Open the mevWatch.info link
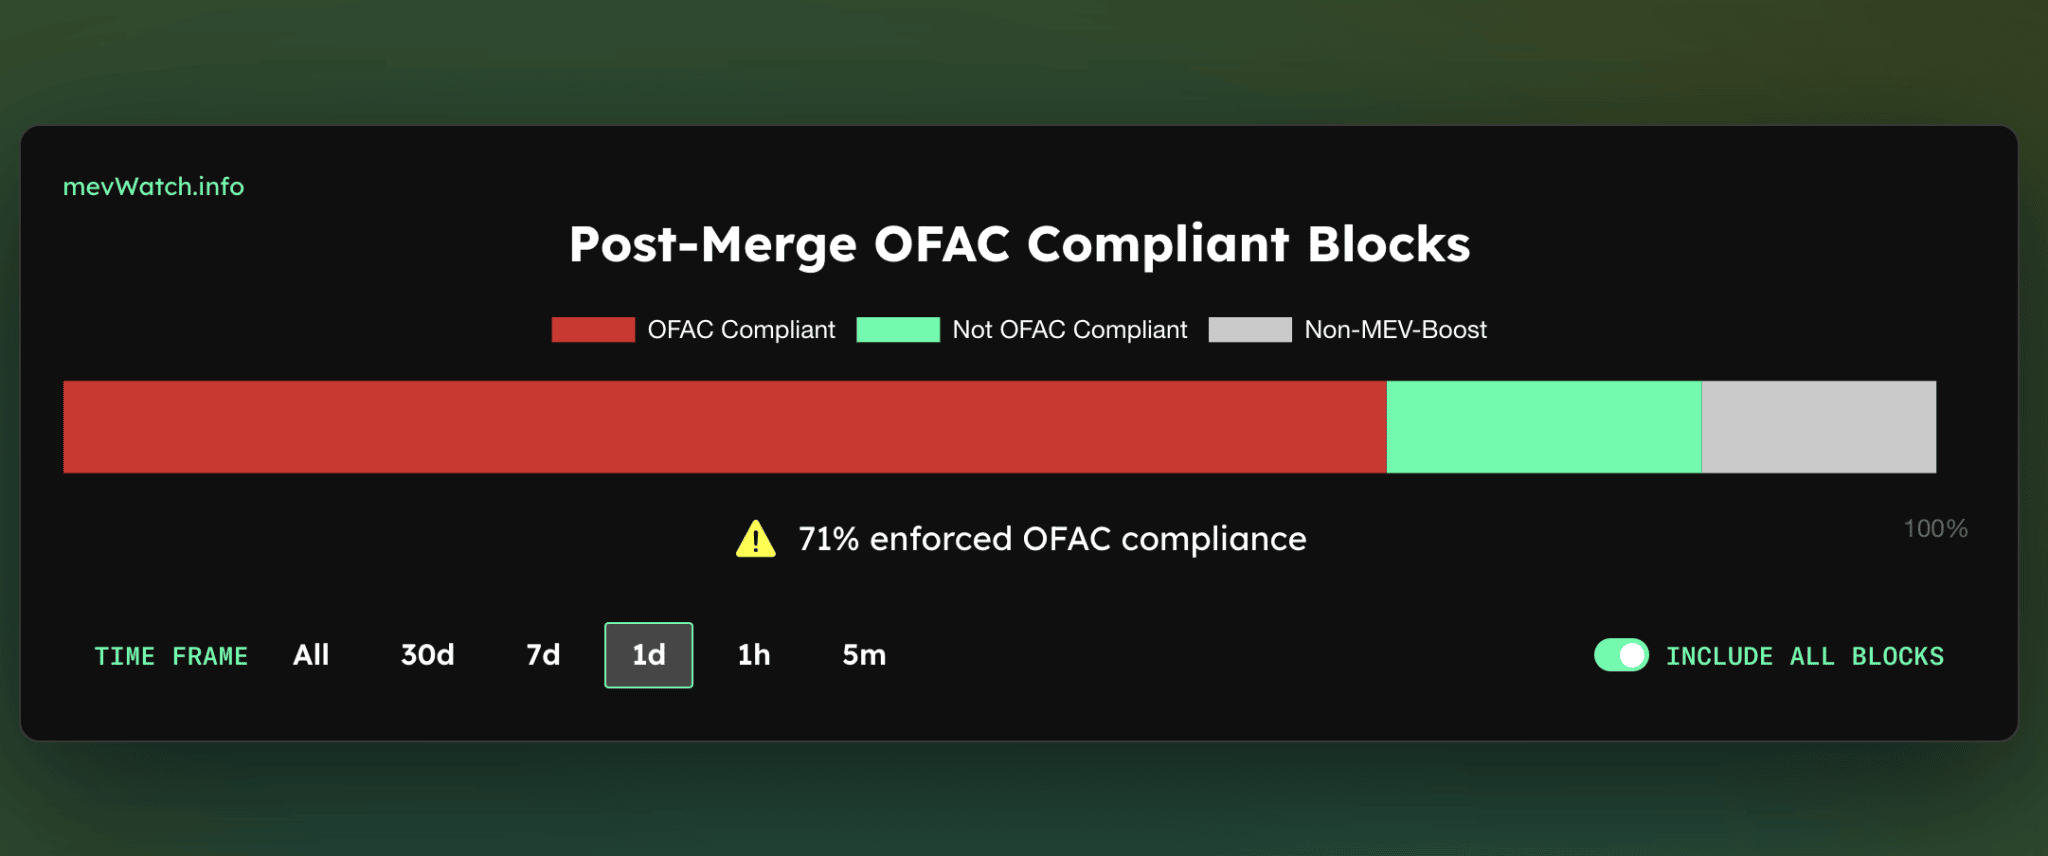The height and width of the screenshot is (856, 2048). [x=153, y=187]
